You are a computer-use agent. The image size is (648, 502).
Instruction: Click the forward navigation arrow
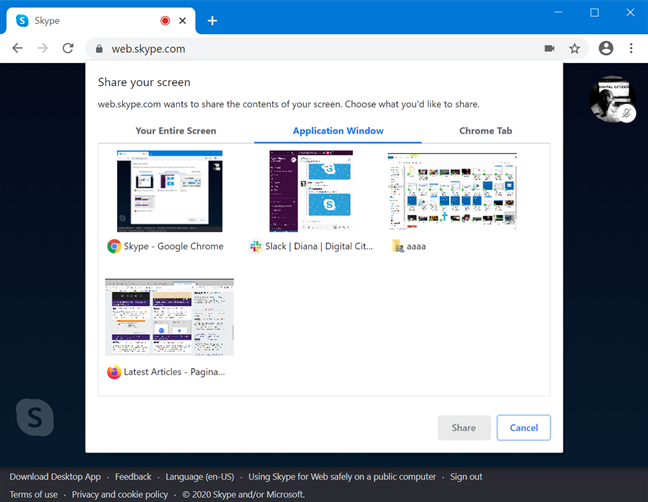pyautogui.click(x=43, y=48)
